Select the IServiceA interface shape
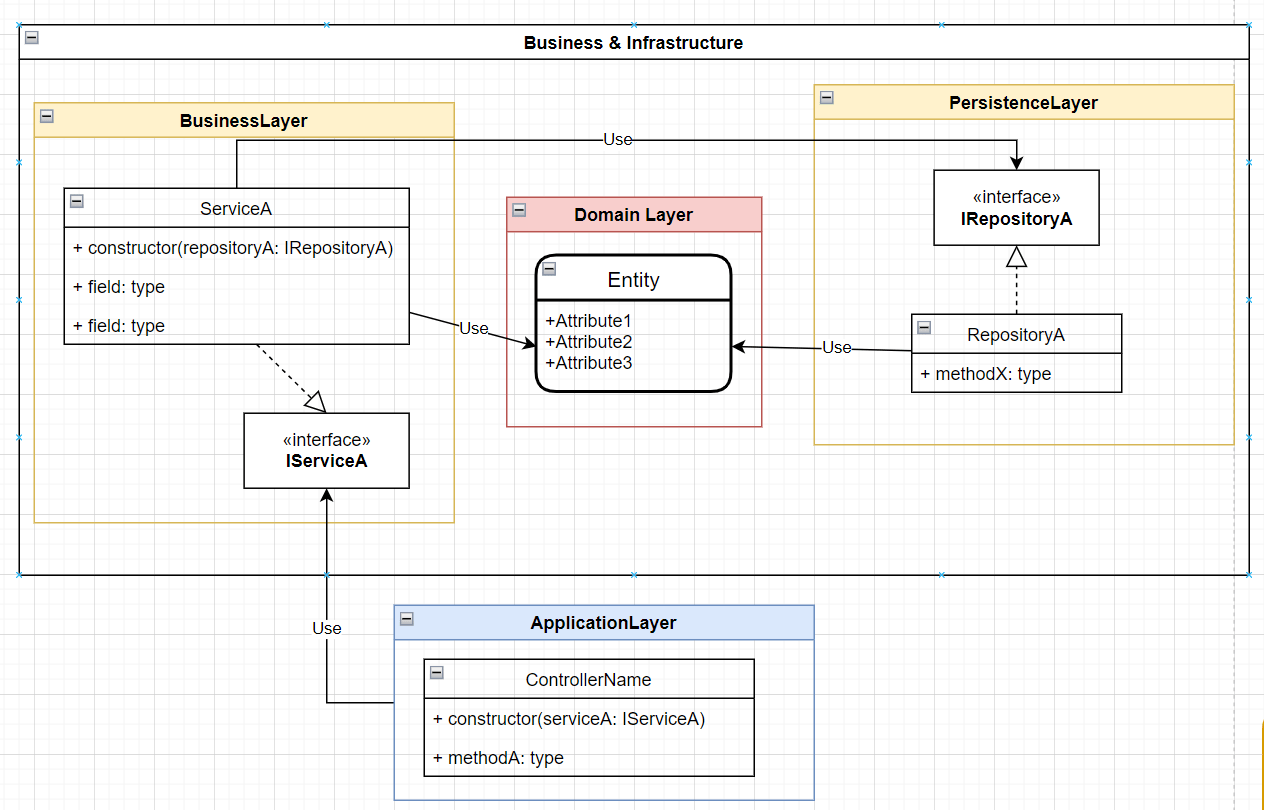1264x810 pixels. (x=326, y=450)
